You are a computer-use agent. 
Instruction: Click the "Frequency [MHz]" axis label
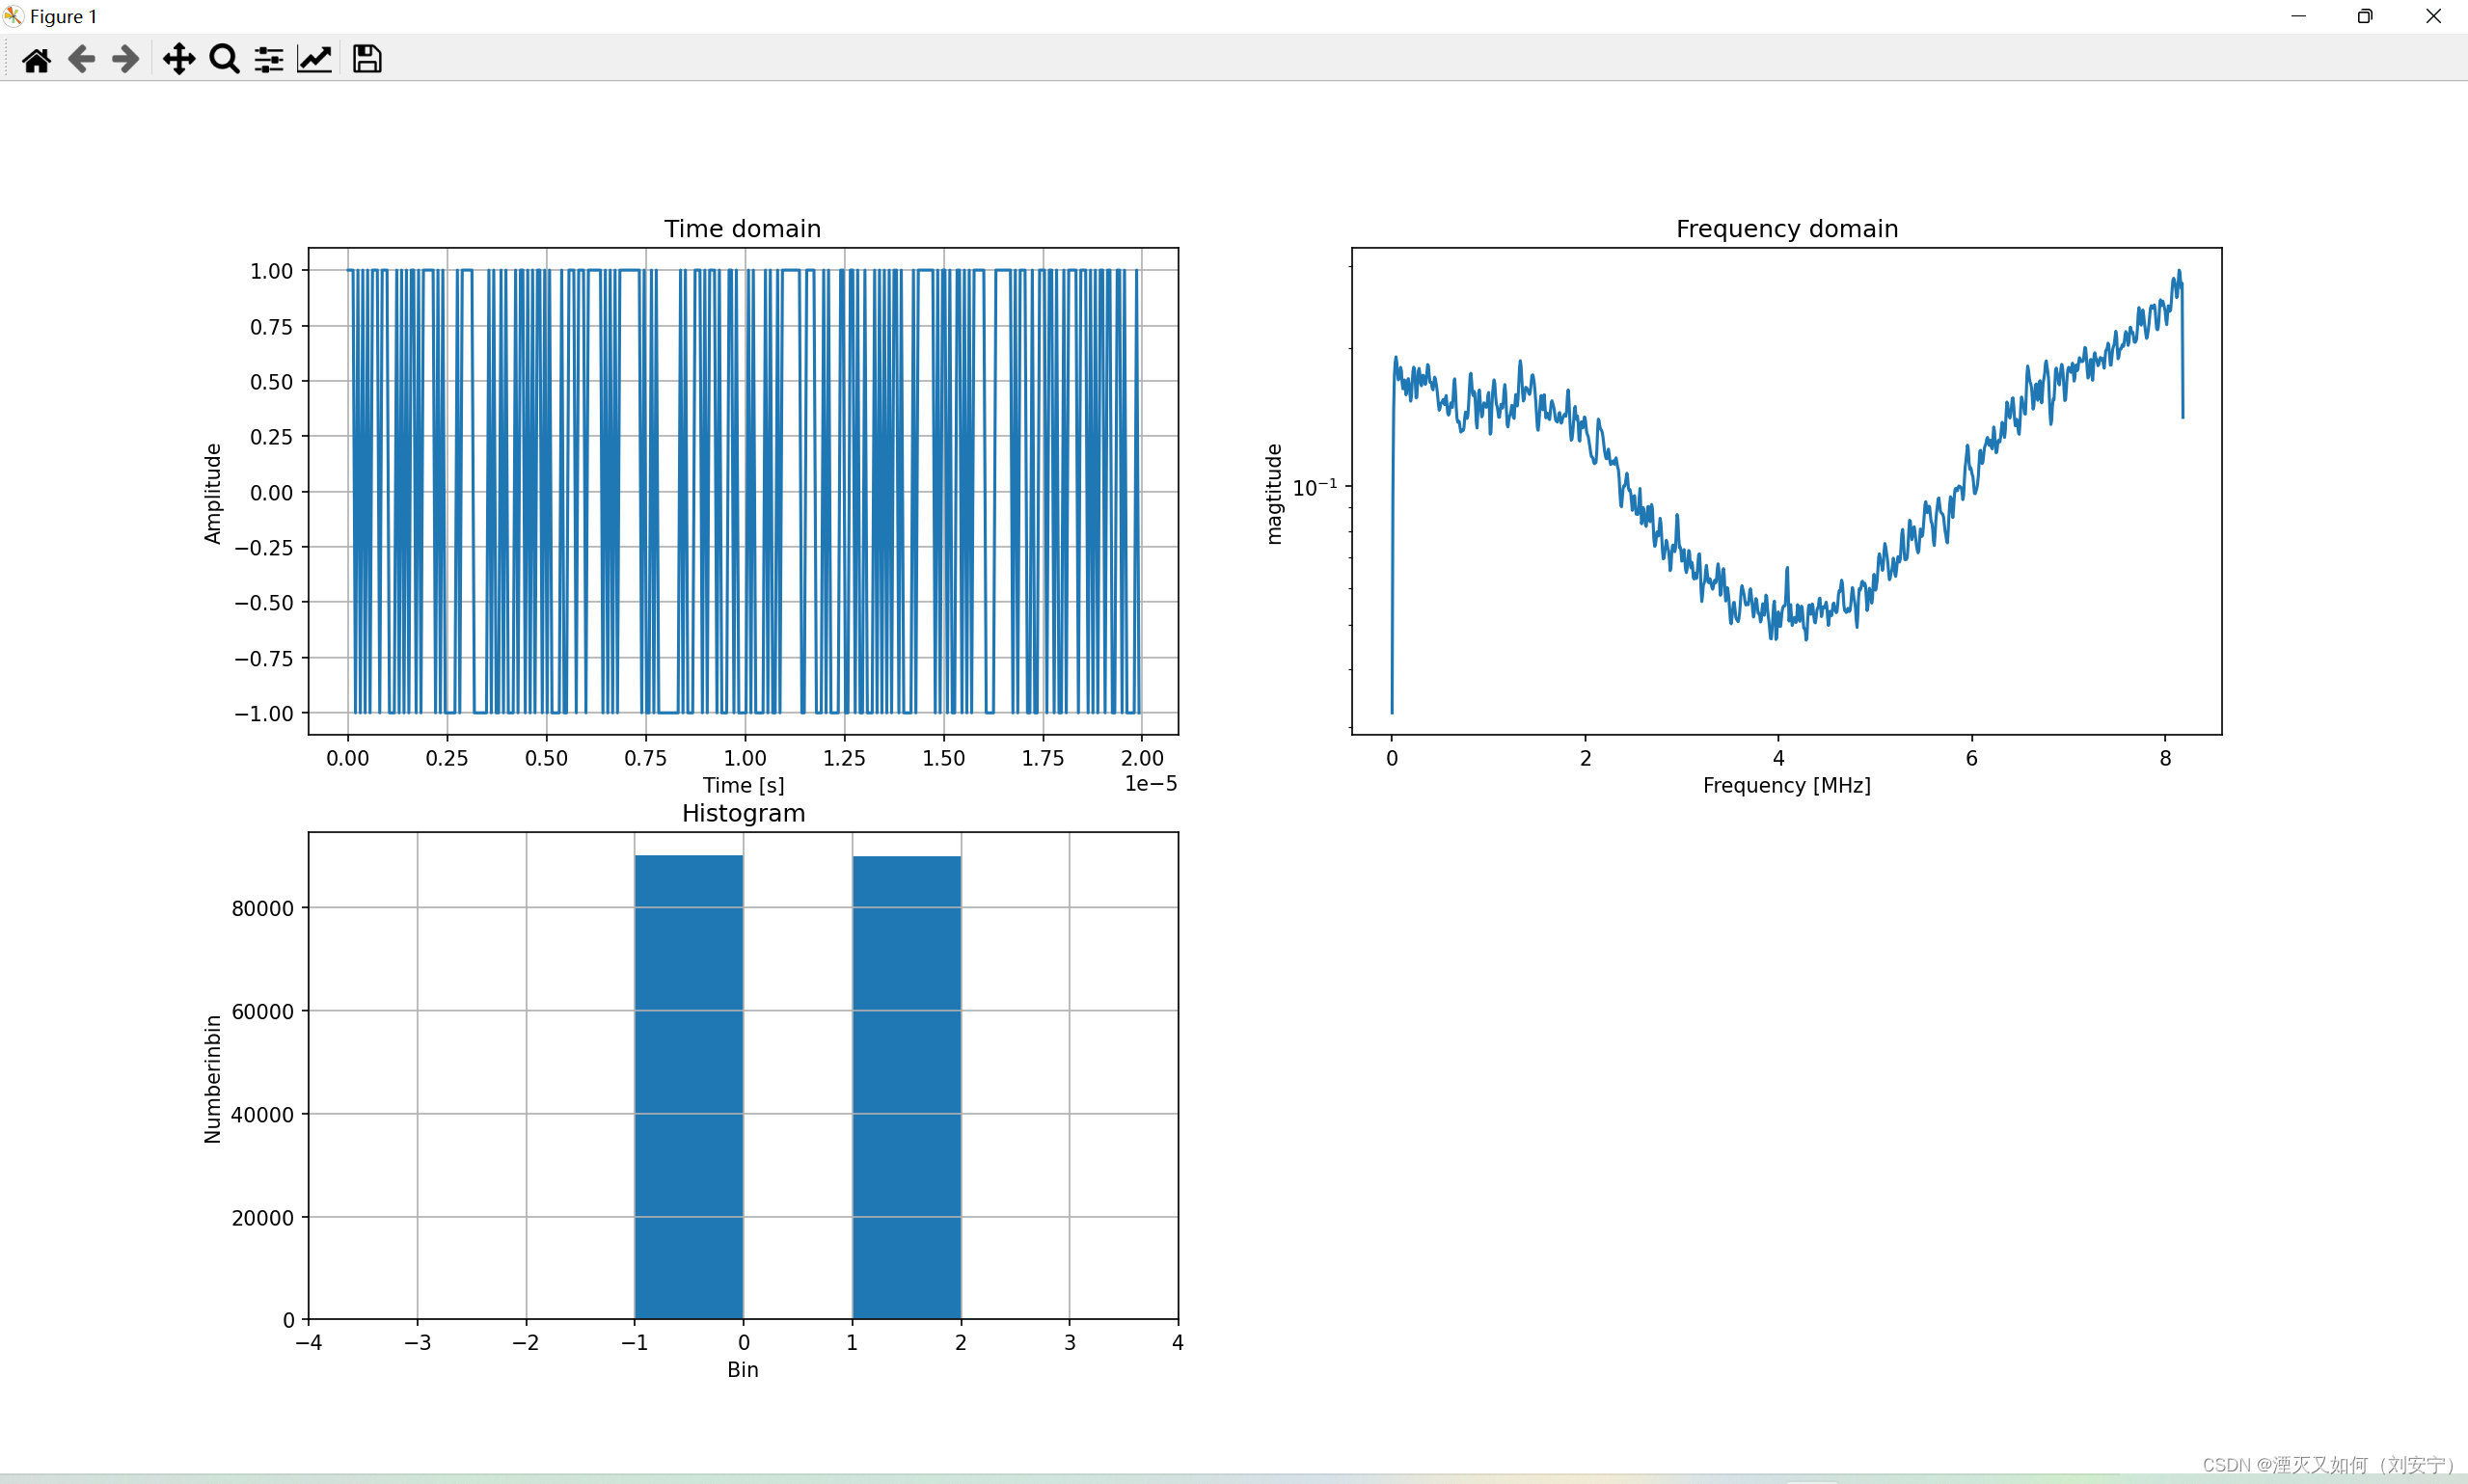click(1786, 785)
